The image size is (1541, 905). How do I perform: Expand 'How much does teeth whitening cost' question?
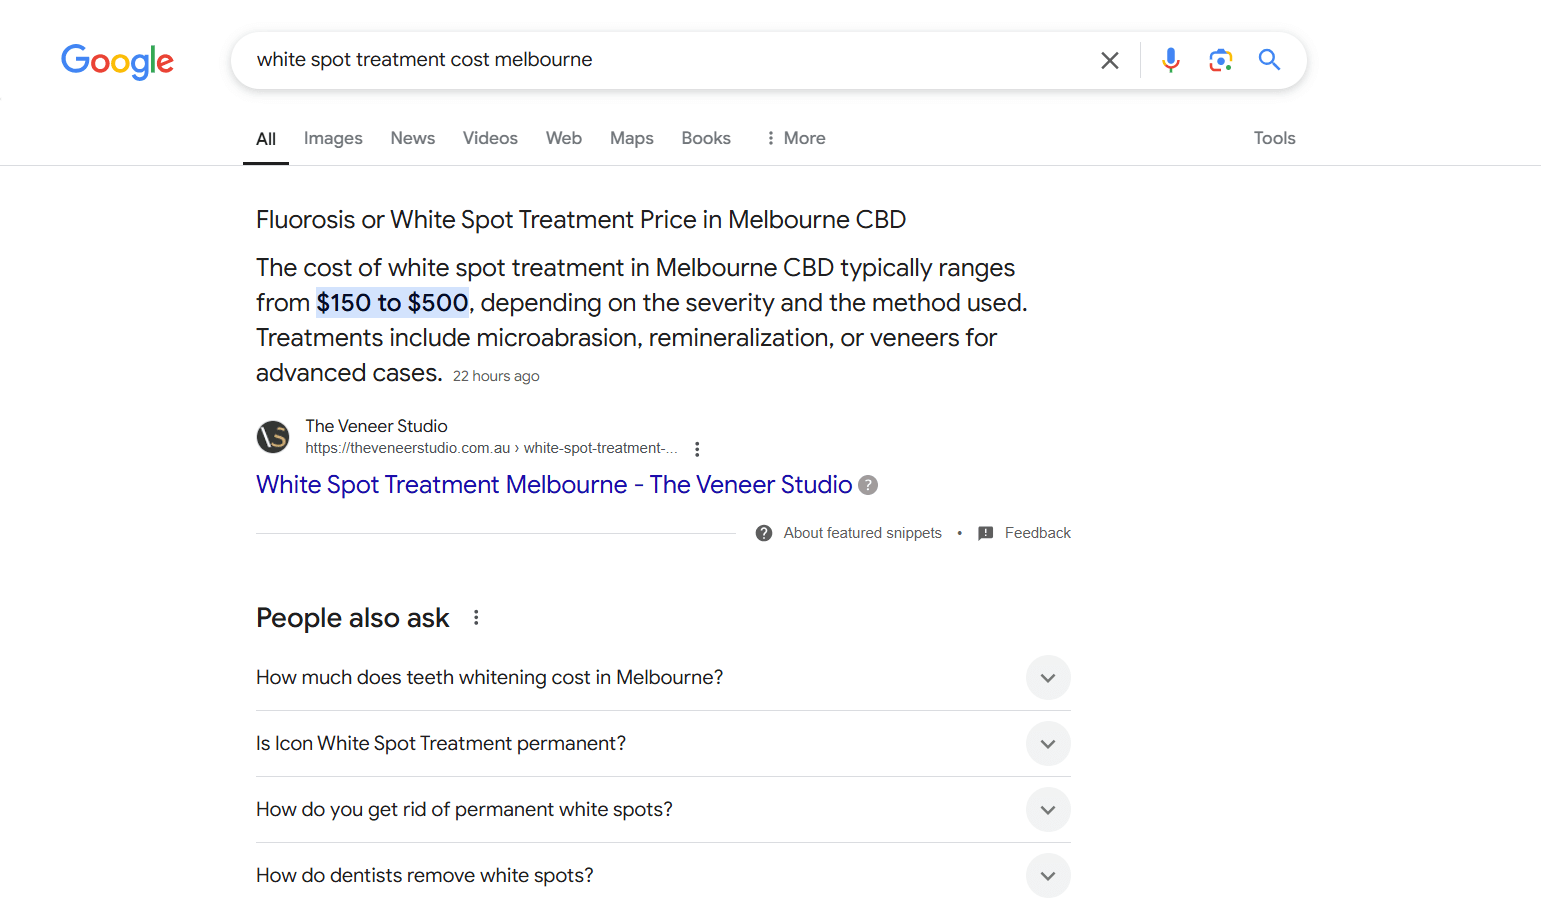[1047, 678]
